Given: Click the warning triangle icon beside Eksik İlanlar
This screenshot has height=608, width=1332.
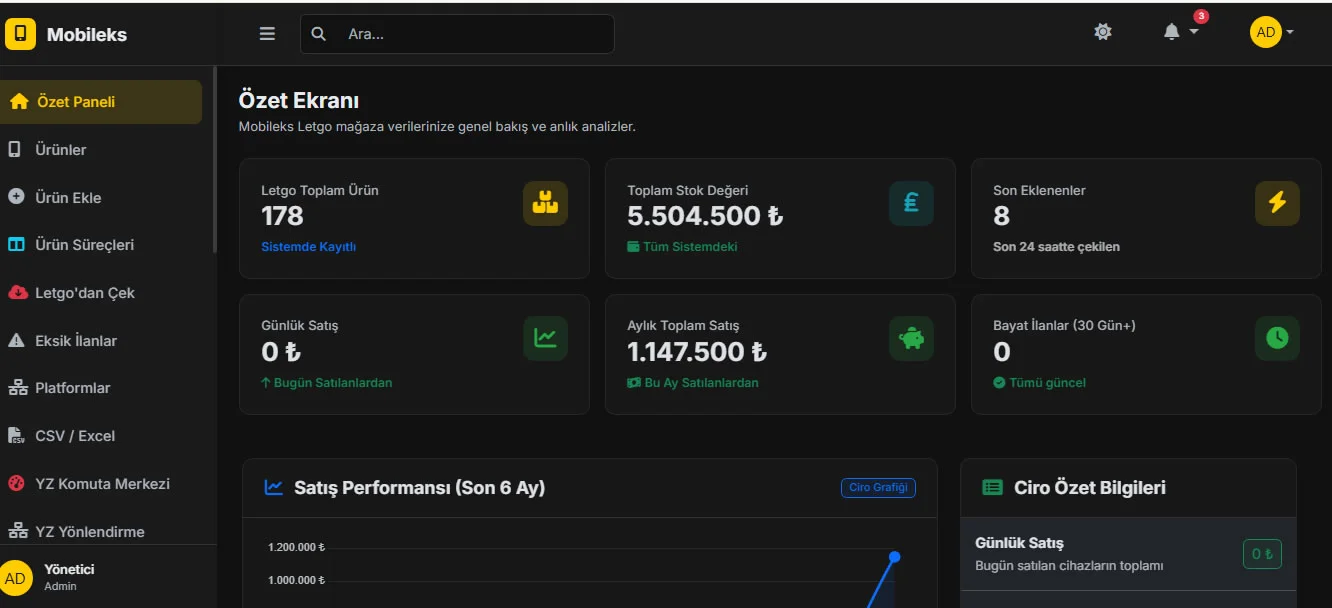Looking at the screenshot, I should [16, 341].
